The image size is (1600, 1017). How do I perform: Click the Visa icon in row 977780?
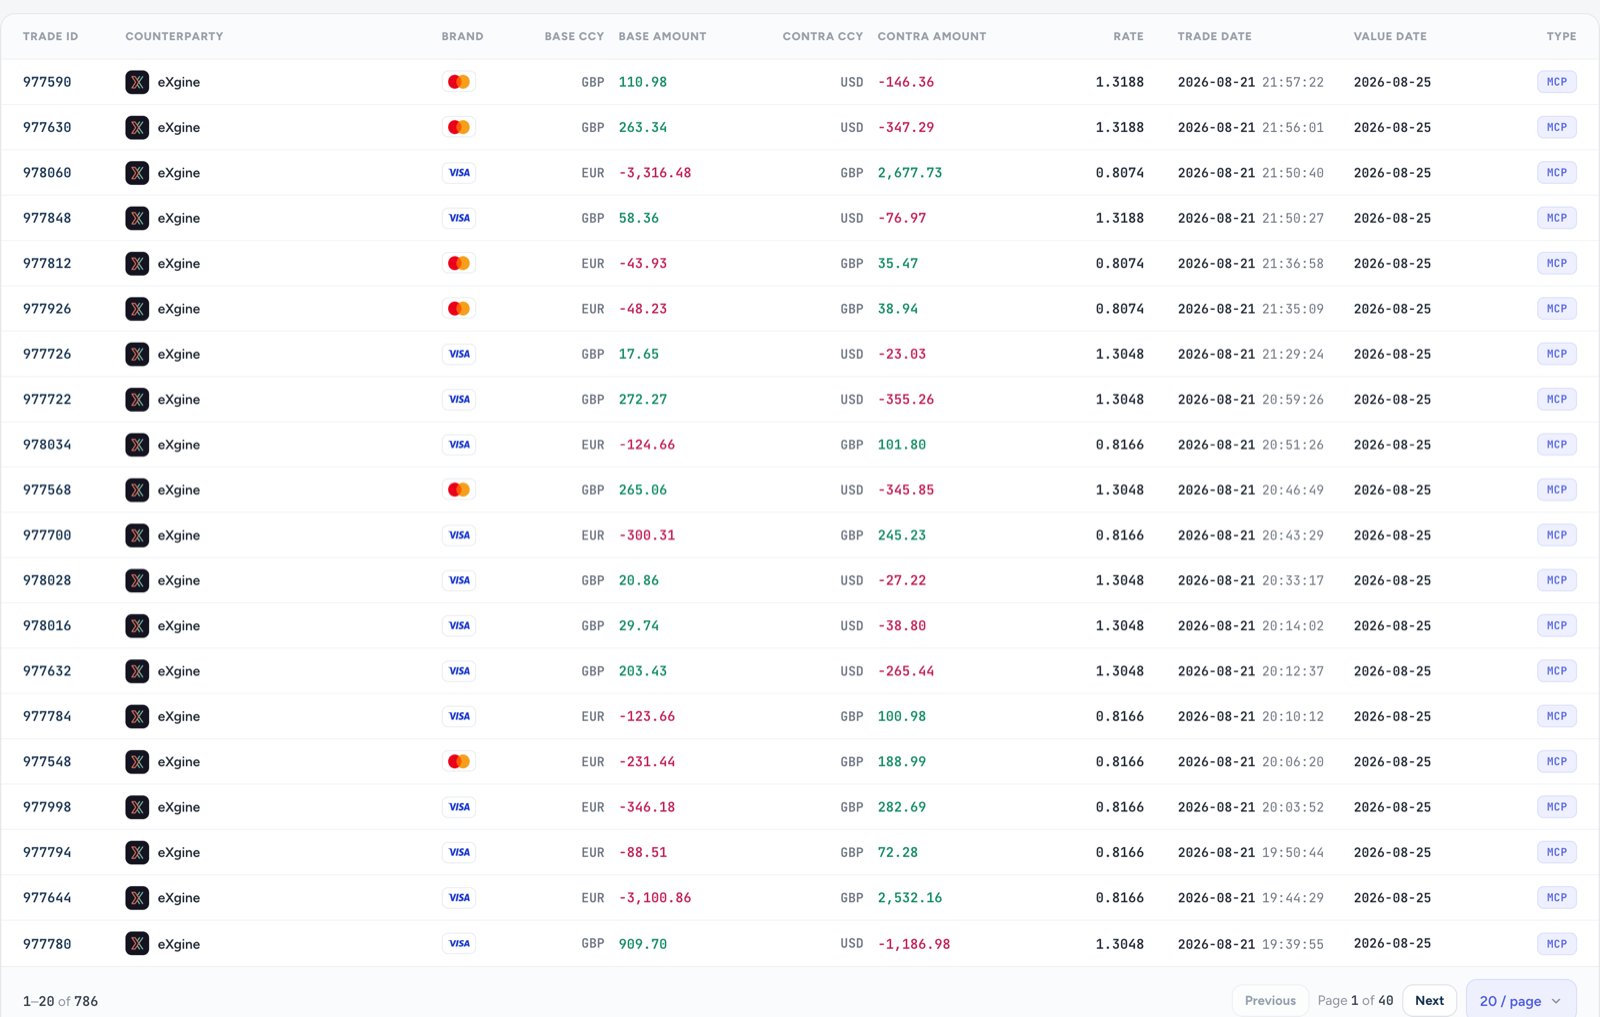coord(459,943)
